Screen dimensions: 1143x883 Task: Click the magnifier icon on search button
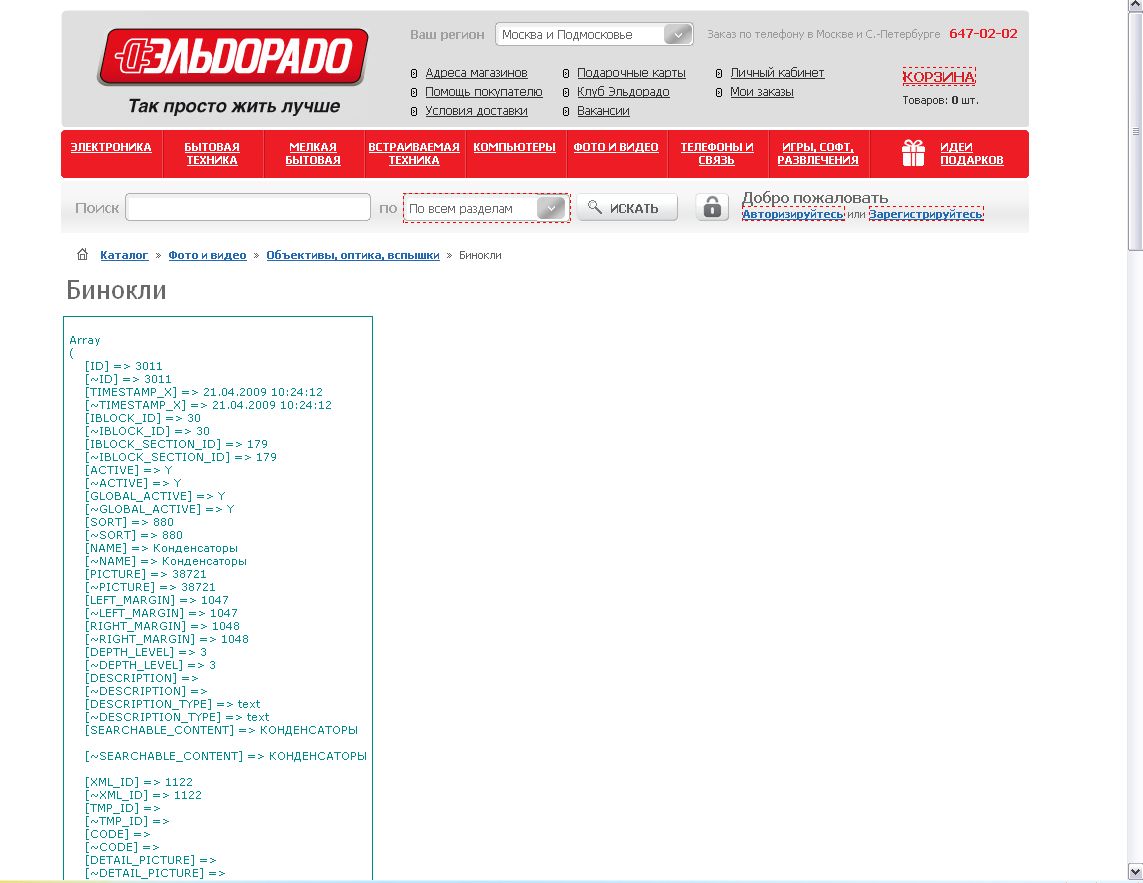click(595, 207)
